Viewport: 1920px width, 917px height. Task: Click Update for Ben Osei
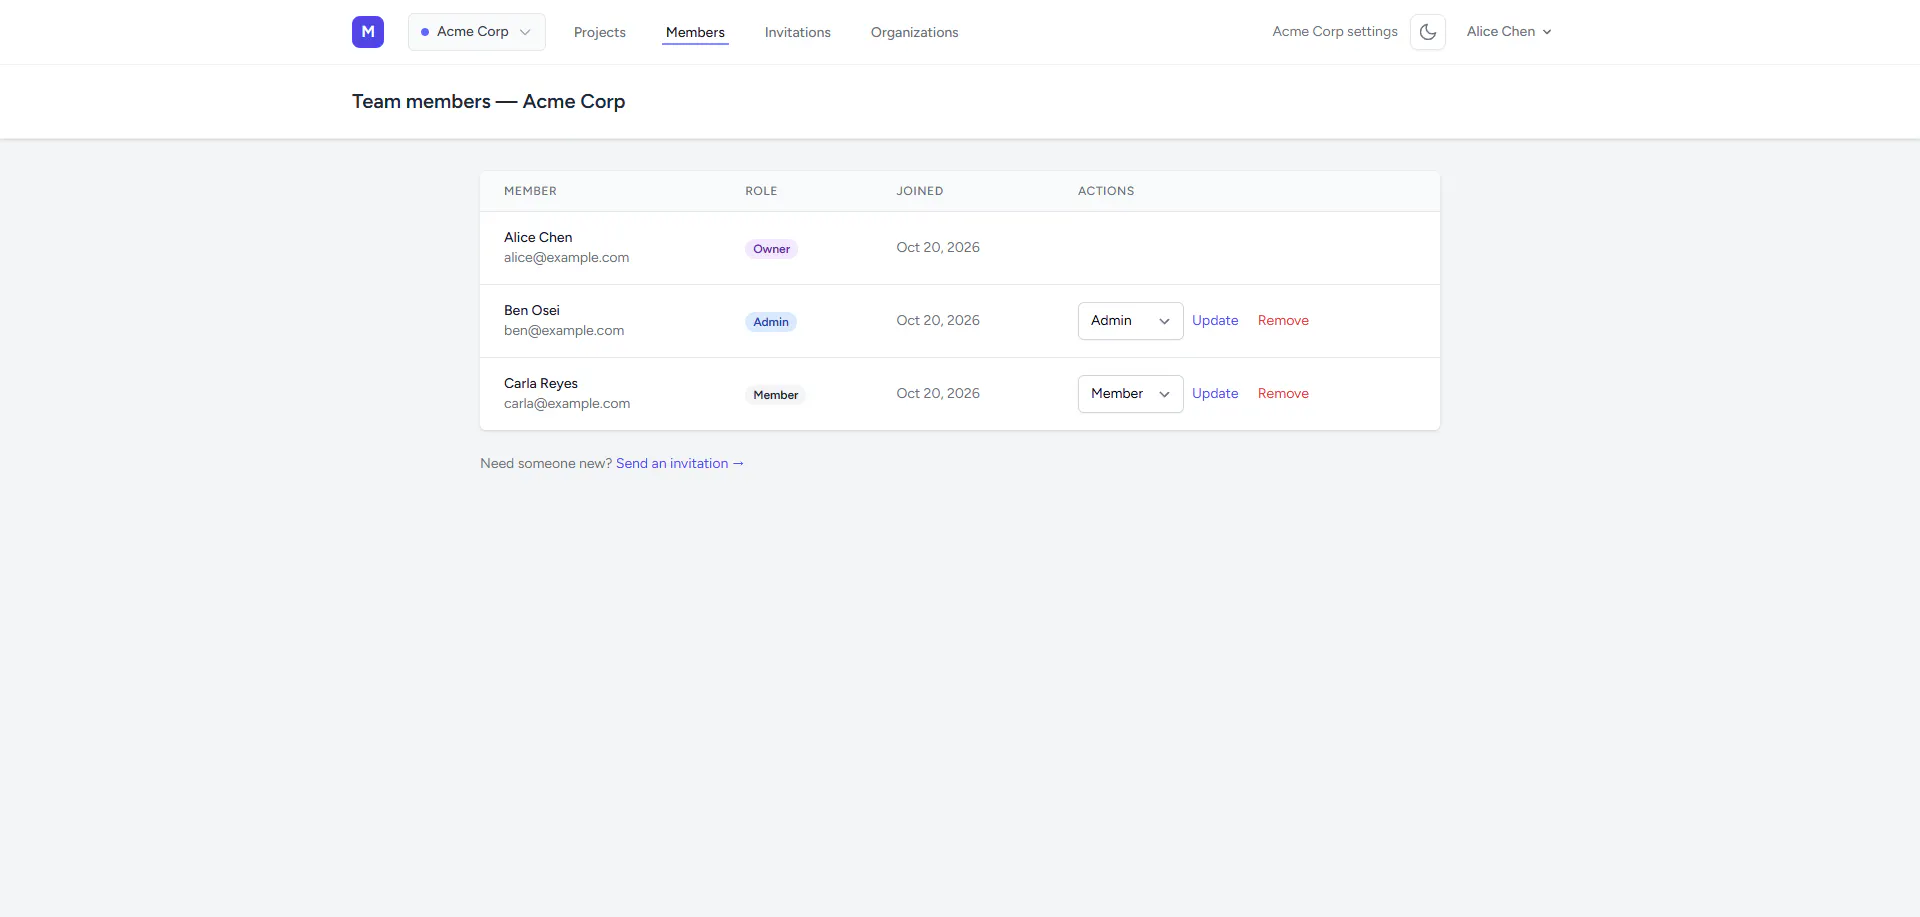1215,321
